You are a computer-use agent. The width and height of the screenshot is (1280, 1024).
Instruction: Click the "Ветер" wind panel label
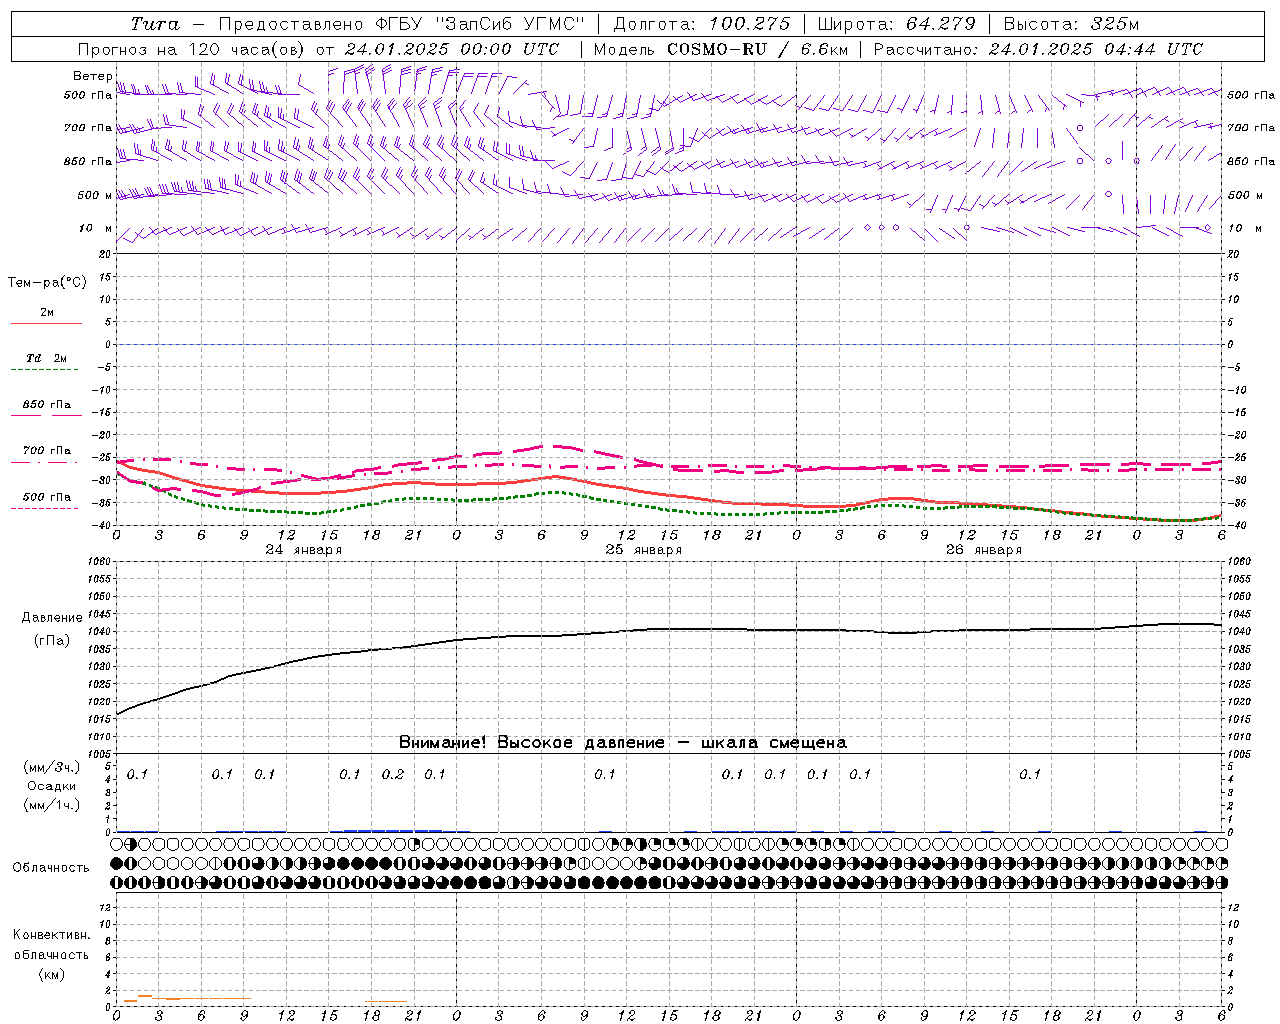point(93,76)
